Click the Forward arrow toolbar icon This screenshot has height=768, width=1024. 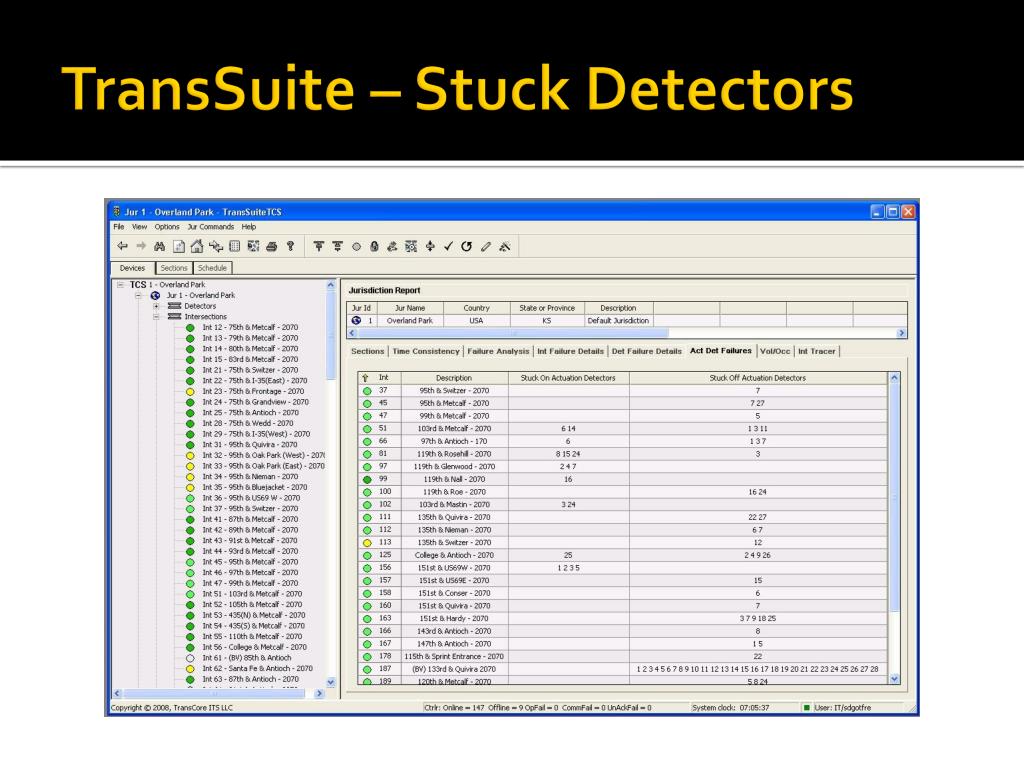[x=141, y=246]
